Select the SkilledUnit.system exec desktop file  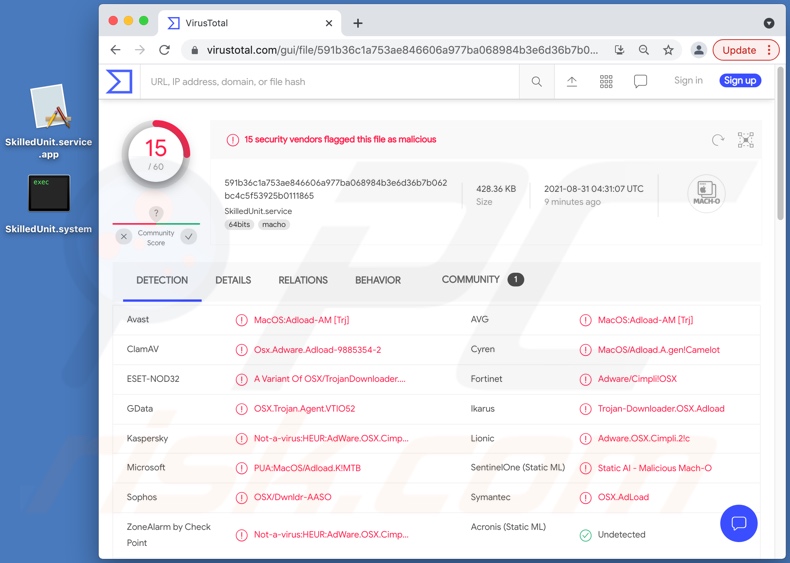pos(49,204)
